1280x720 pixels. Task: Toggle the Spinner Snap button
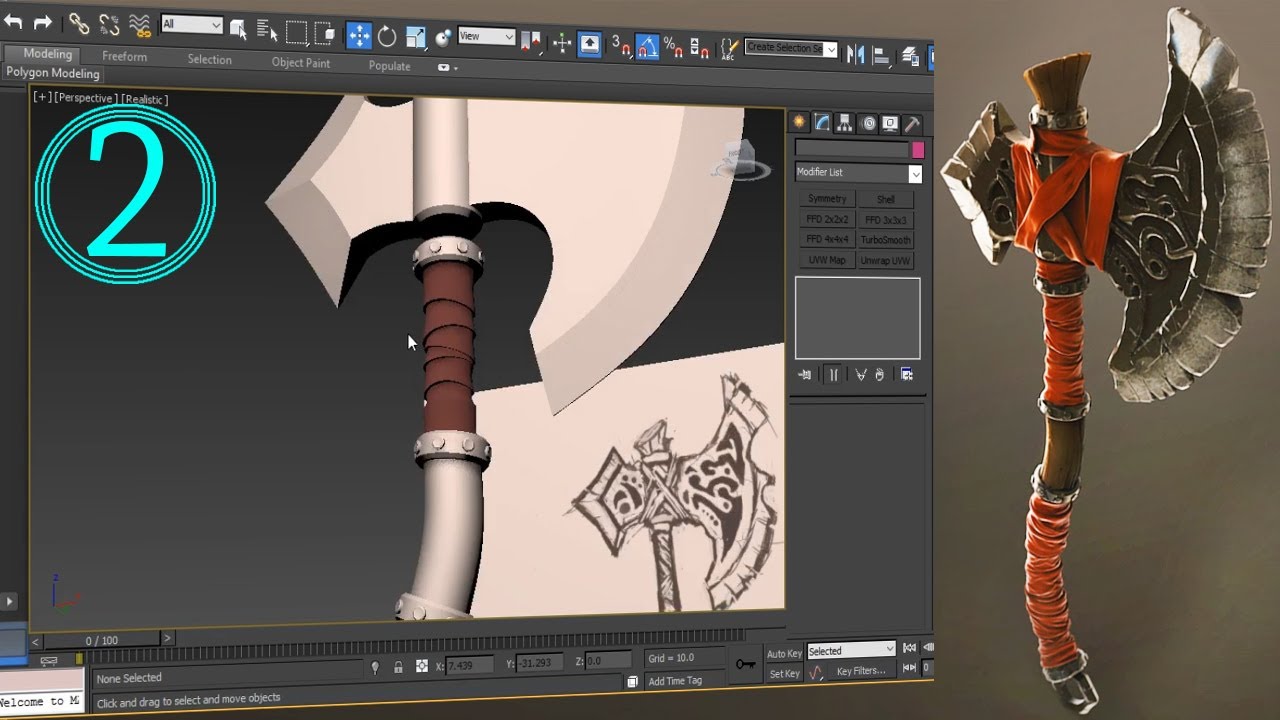pyautogui.click(x=698, y=48)
